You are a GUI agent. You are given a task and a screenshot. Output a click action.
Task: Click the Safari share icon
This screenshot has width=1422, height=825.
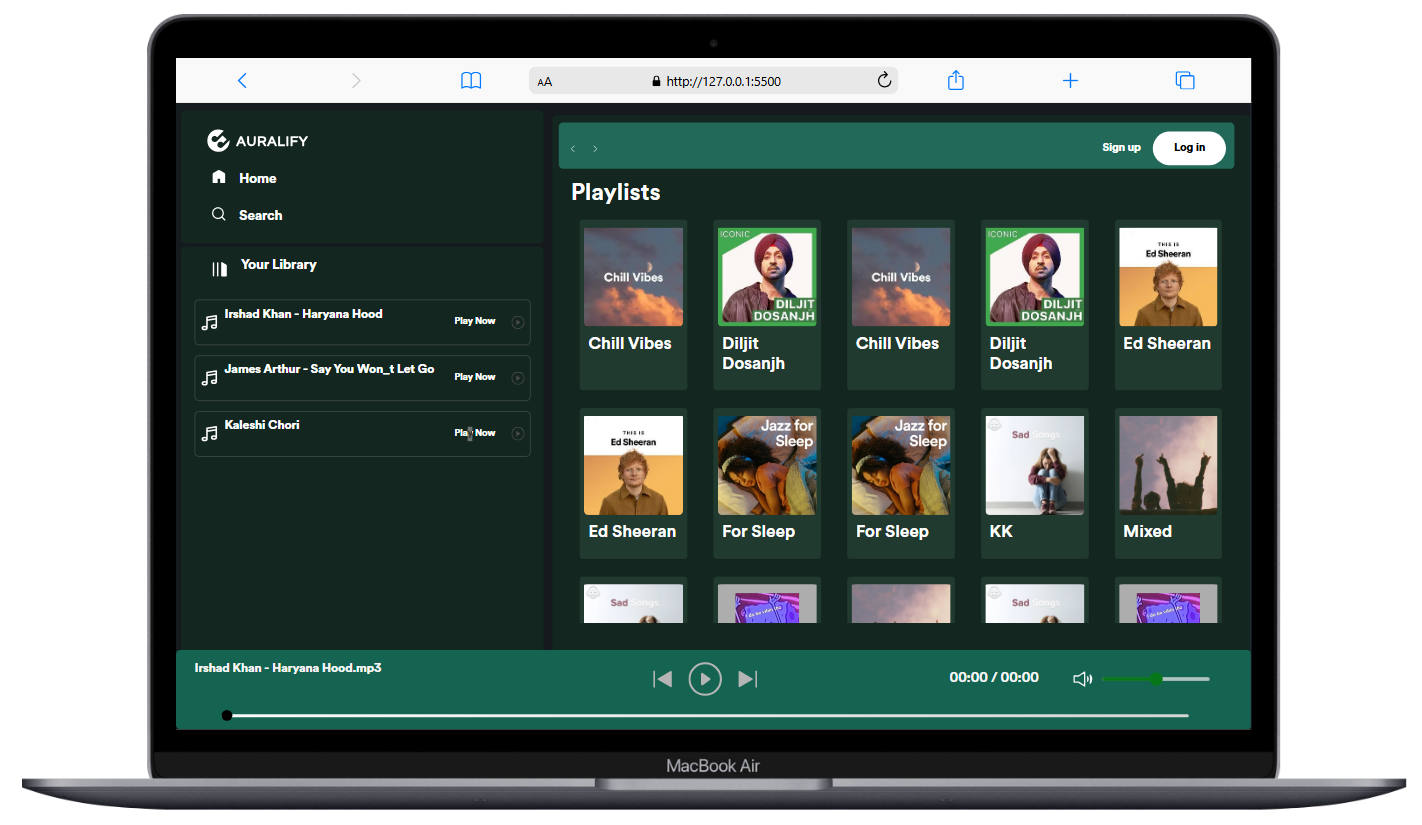[x=956, y=80]
